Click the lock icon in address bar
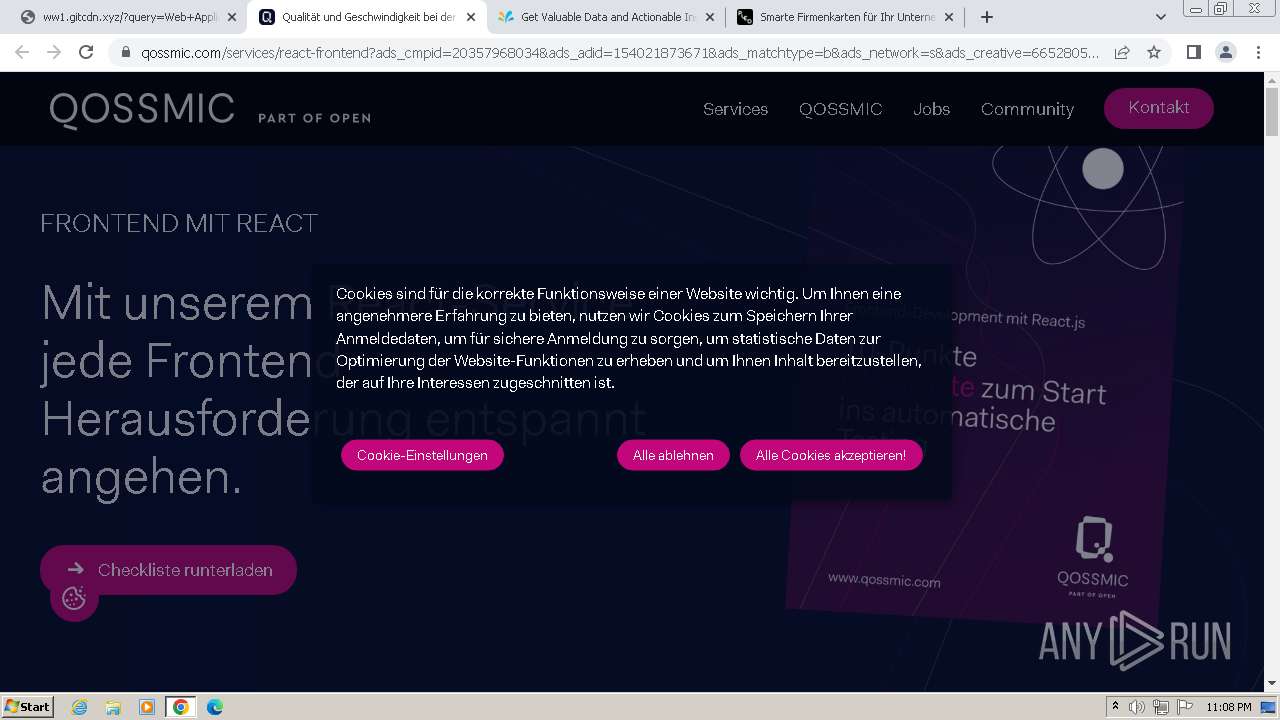1280x720 pixels. [x=126, y=53]
